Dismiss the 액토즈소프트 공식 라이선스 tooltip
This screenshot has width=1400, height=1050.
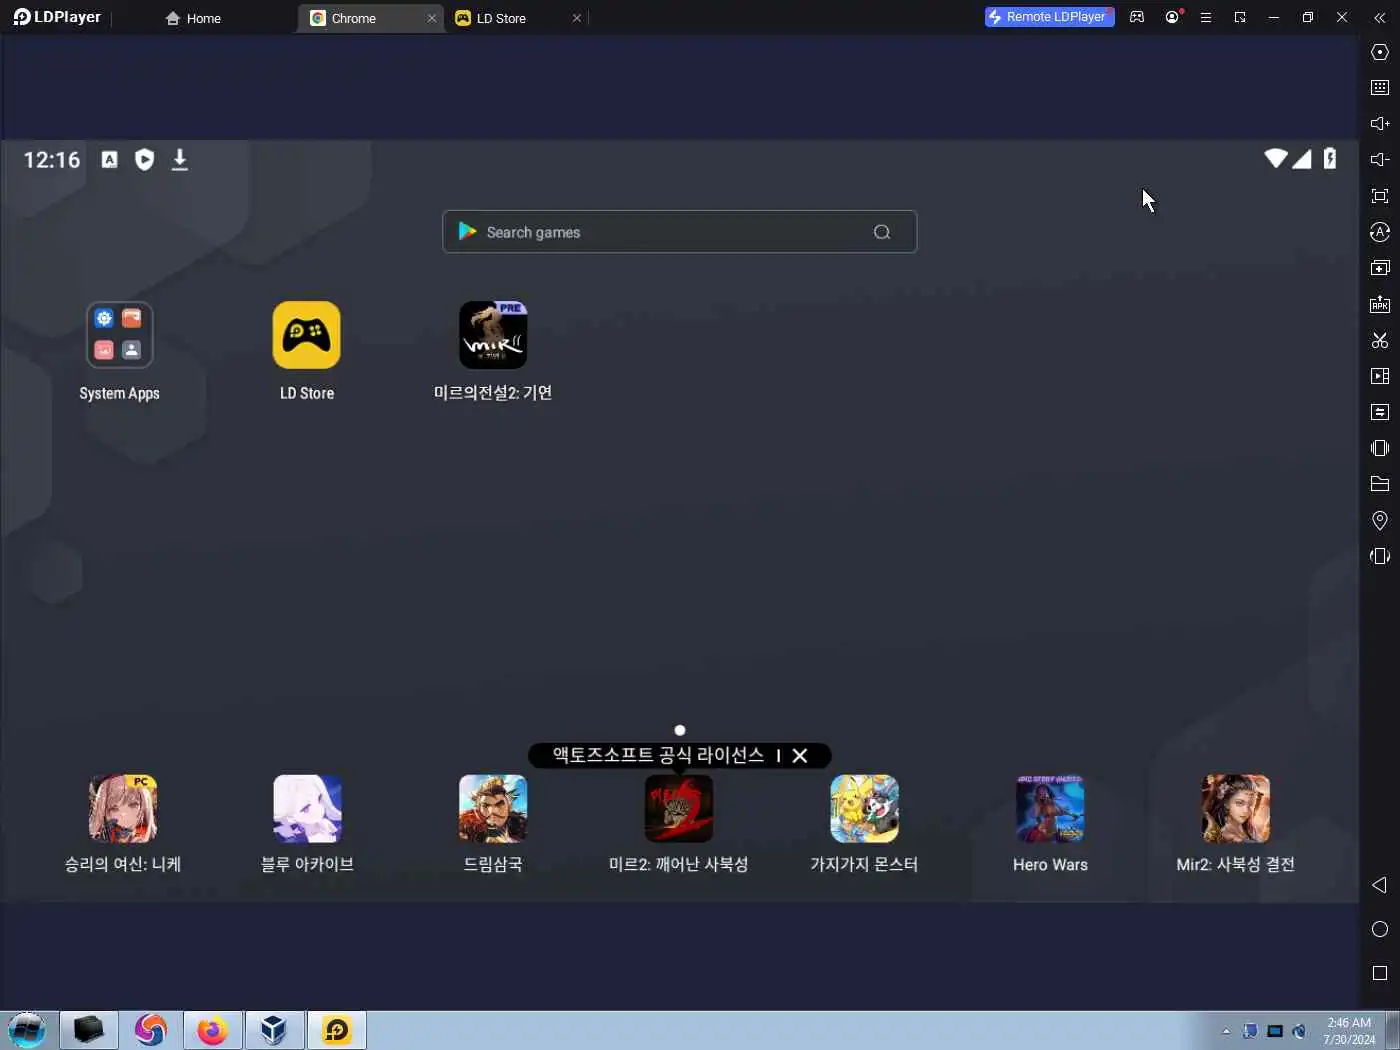[x=800, y=756]
